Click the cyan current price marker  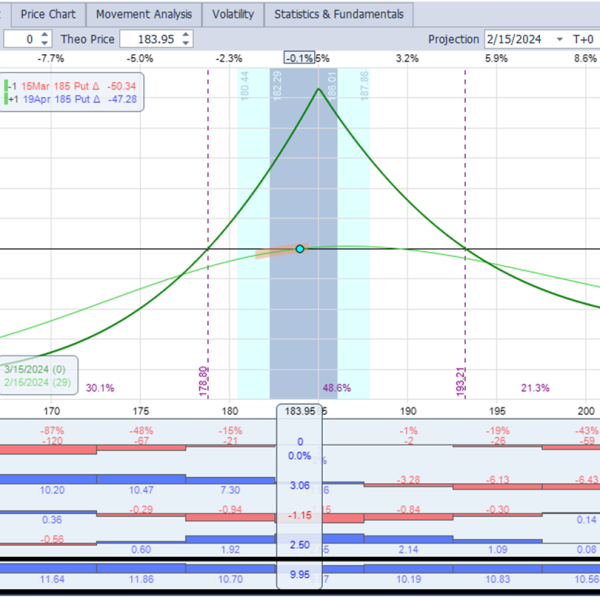[x=300, y=248]
